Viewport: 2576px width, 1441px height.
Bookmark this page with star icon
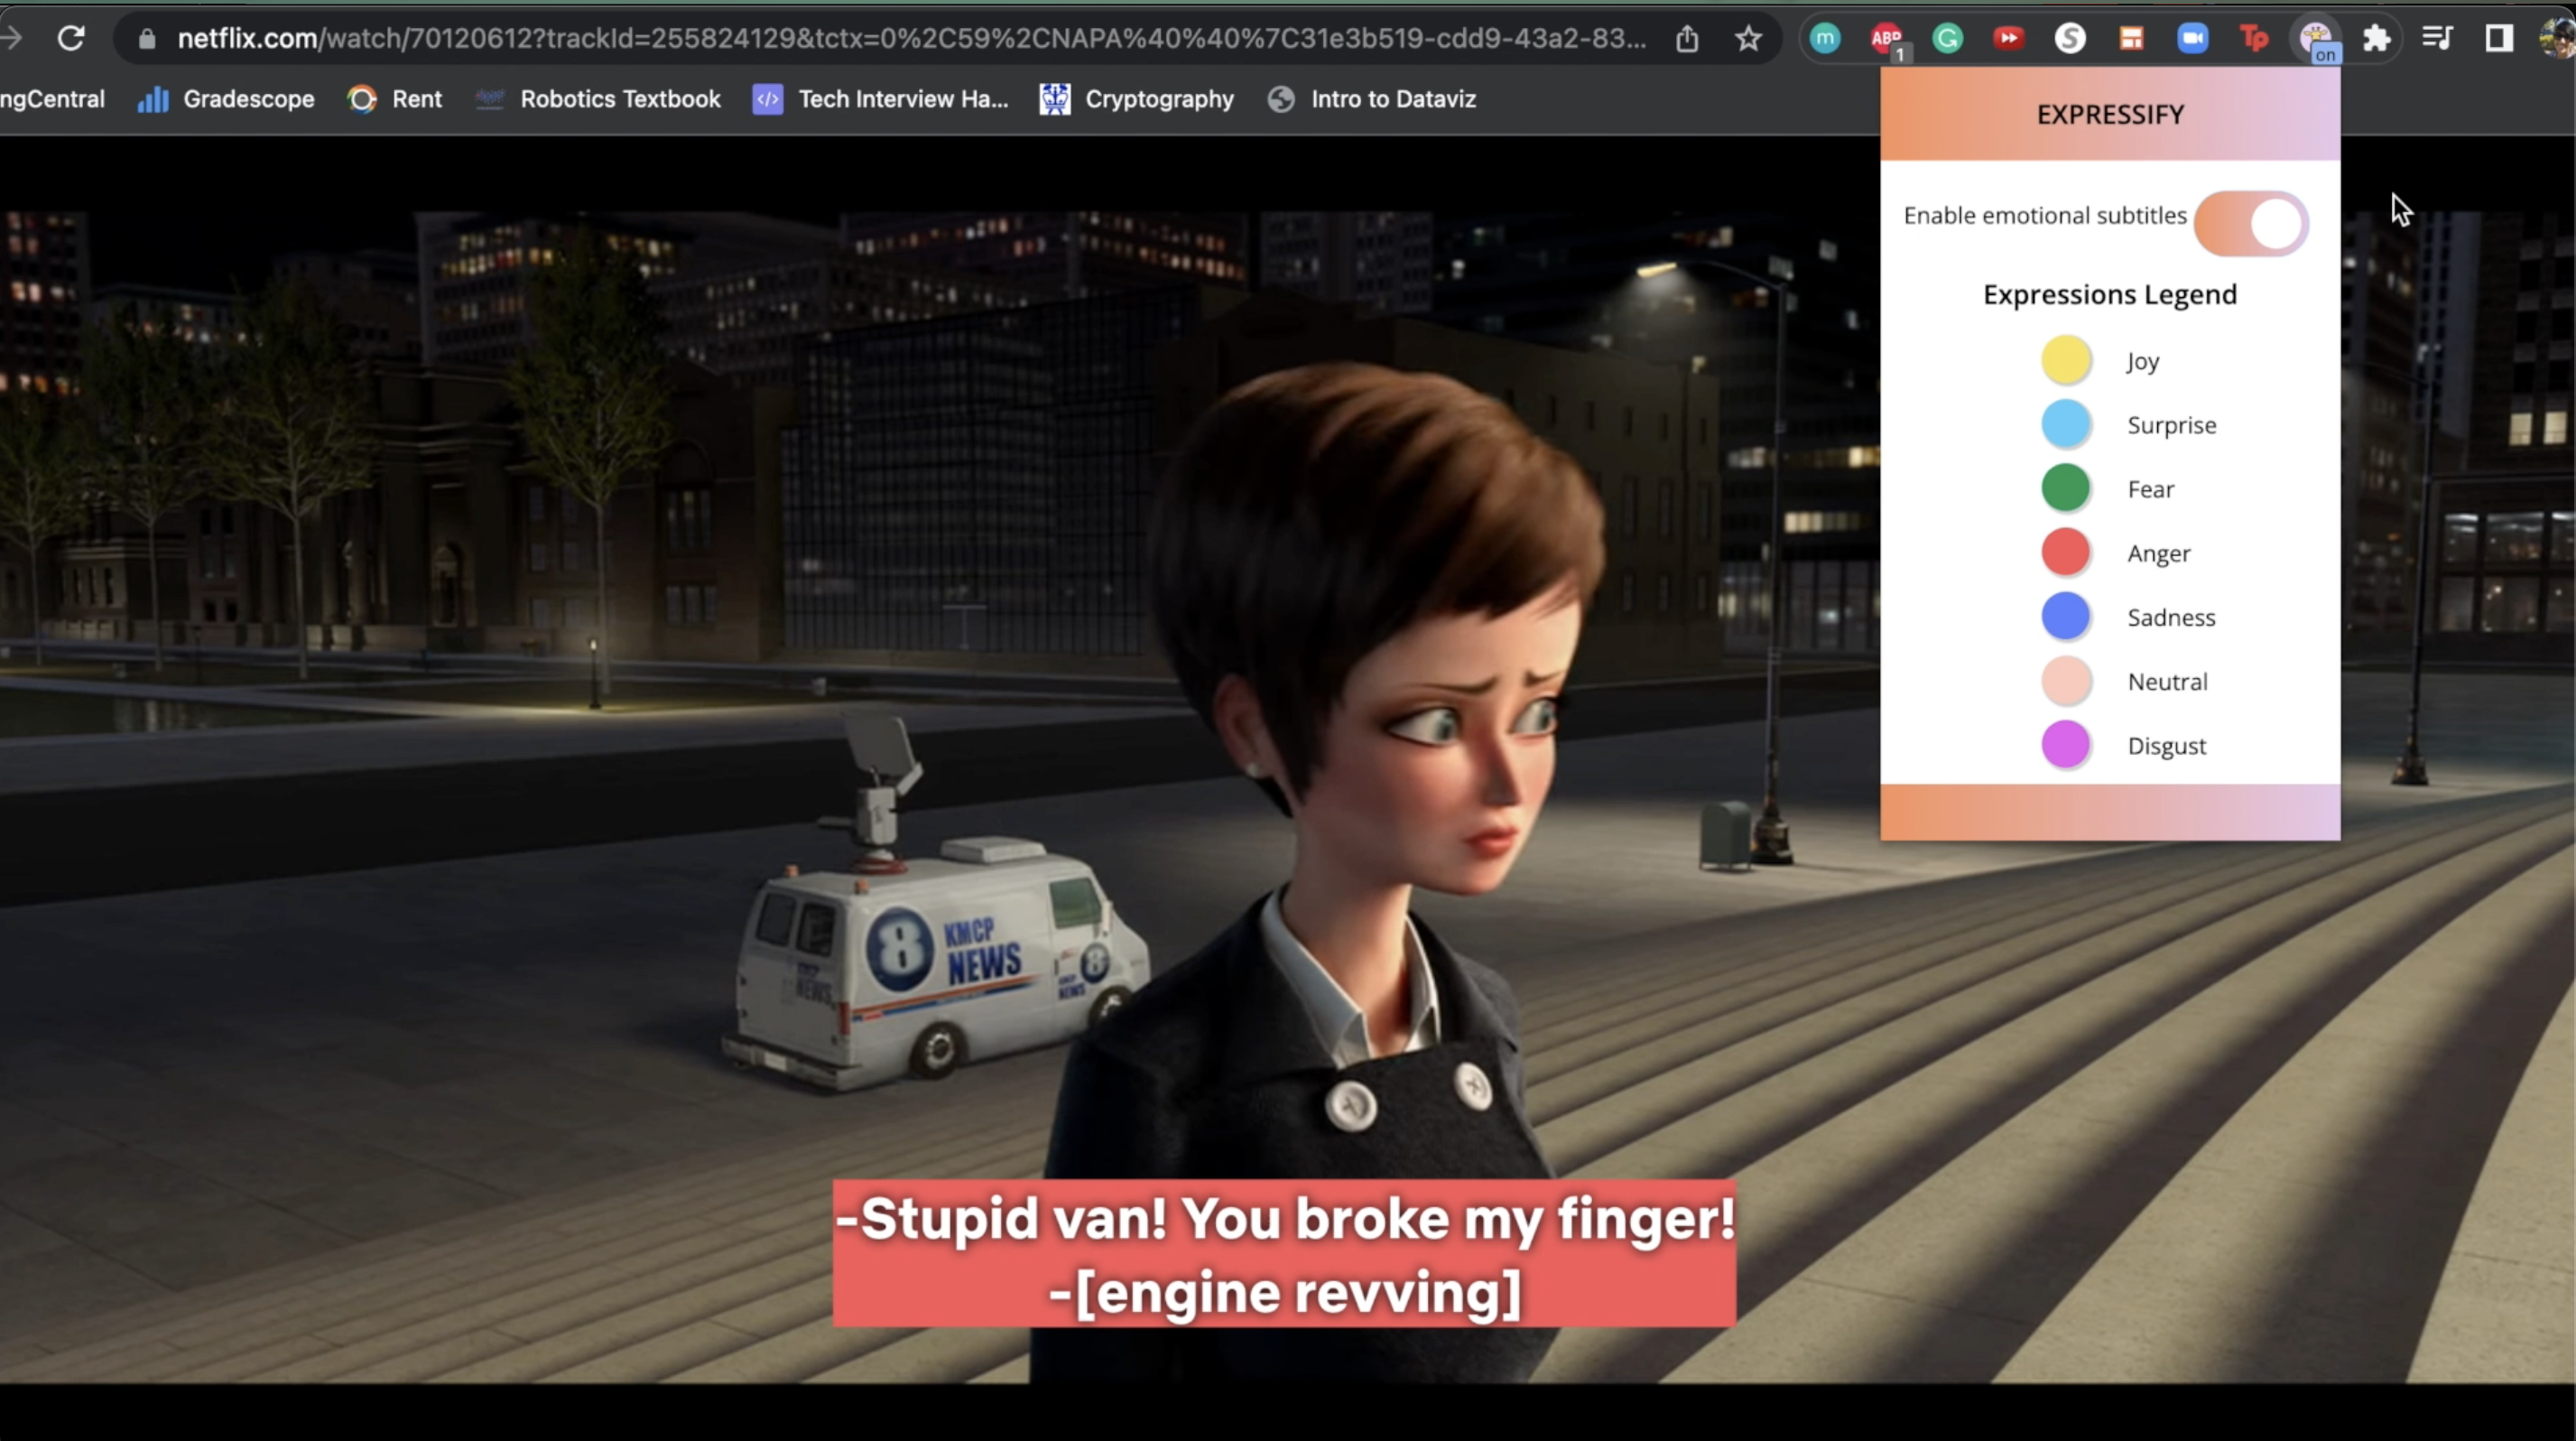click(x=1748, y=39)
